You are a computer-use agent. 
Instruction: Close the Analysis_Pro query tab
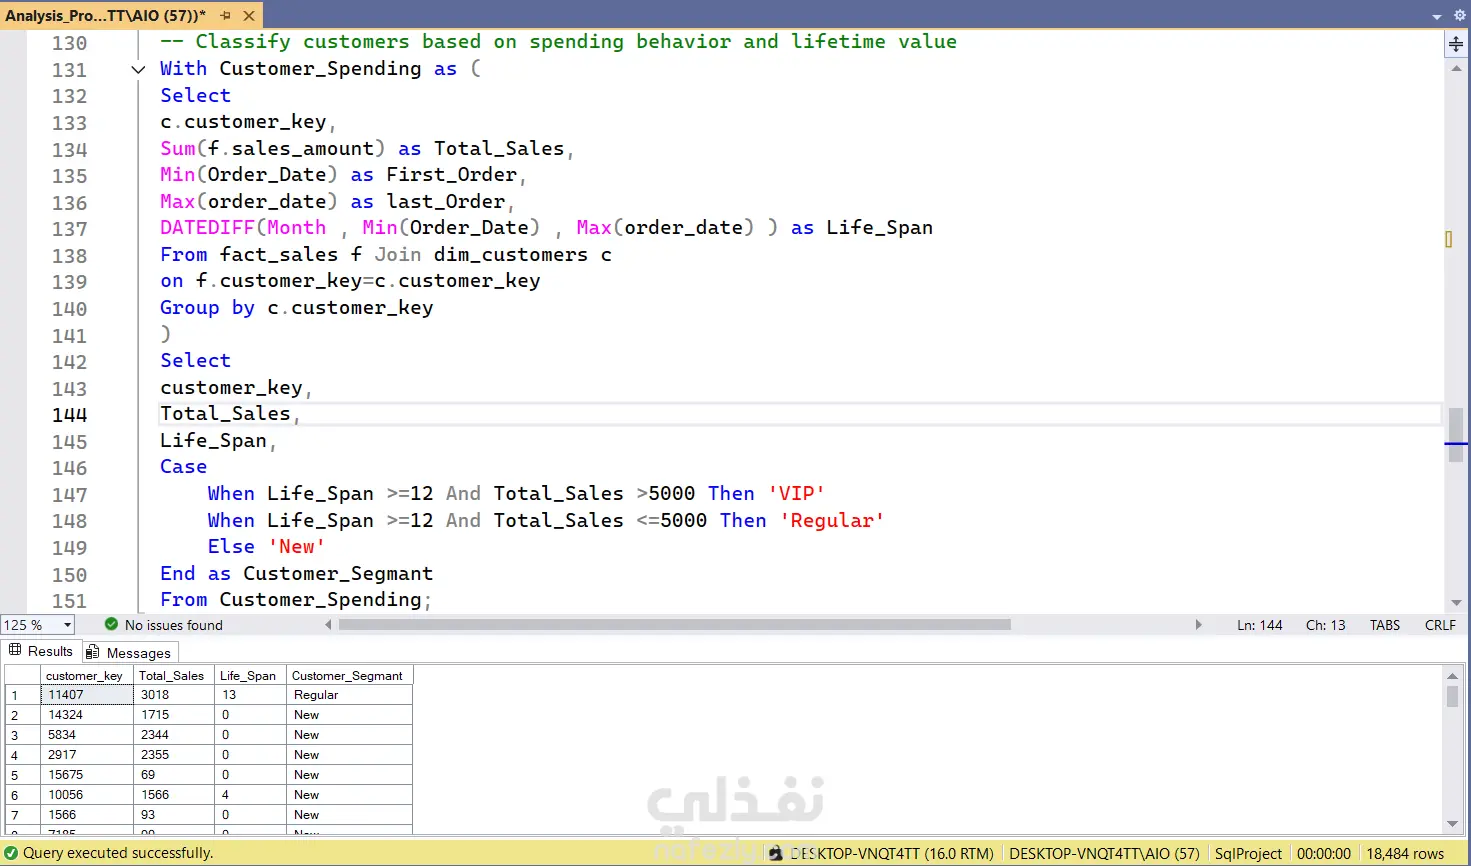click(x=249, y=16)
